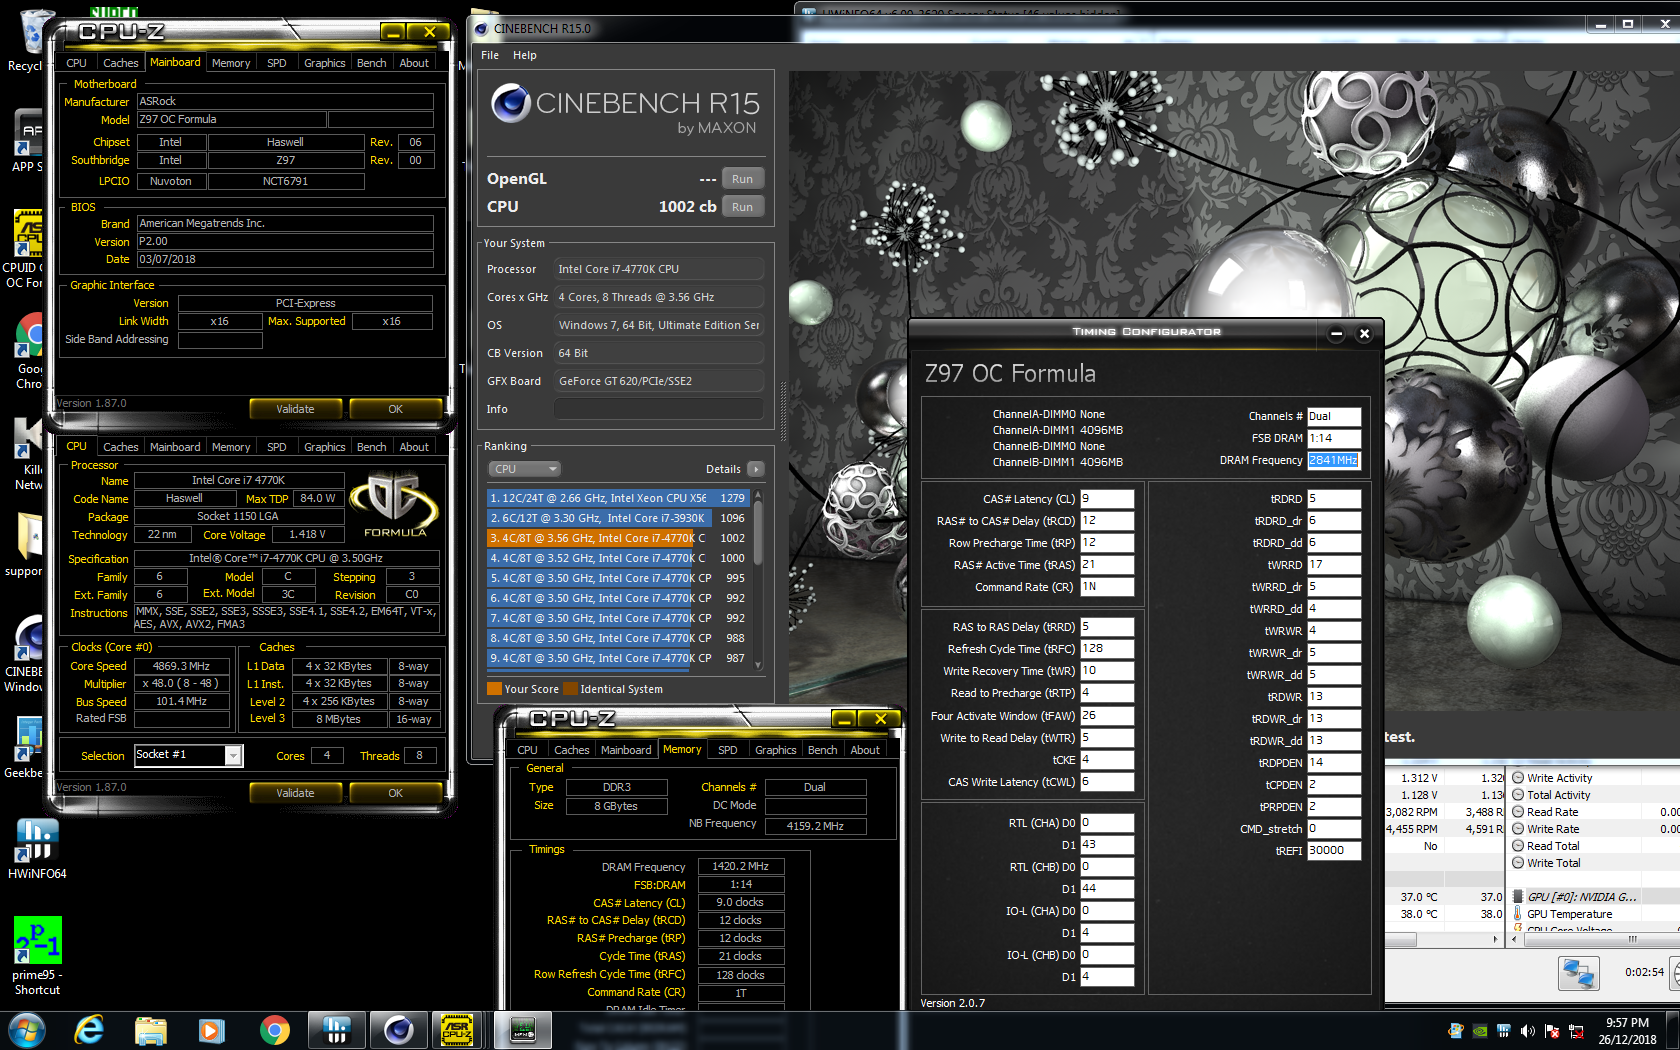
Task: Click Validate in CPU-Z processor window
Action: pyautogui.click(x=295, y=793)
